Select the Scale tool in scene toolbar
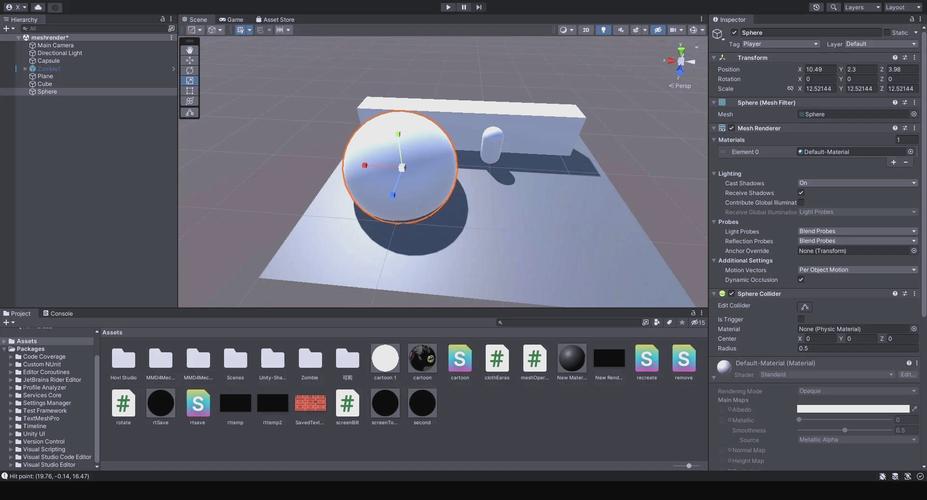This screenshot has width=927, height=500. point(189,80)
